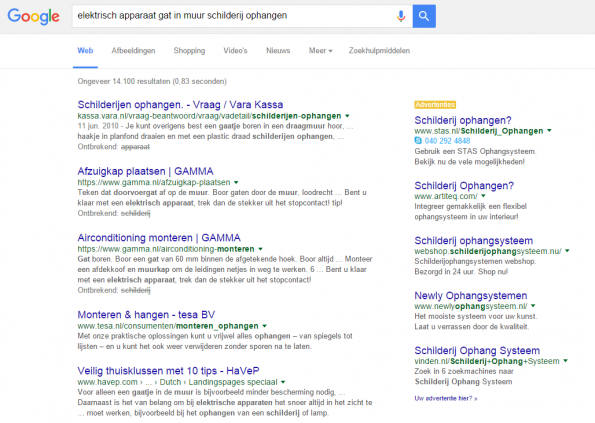
Task: Open result Veilig thuisklussen met 10 tips - HaVeP
Action: 168,371
